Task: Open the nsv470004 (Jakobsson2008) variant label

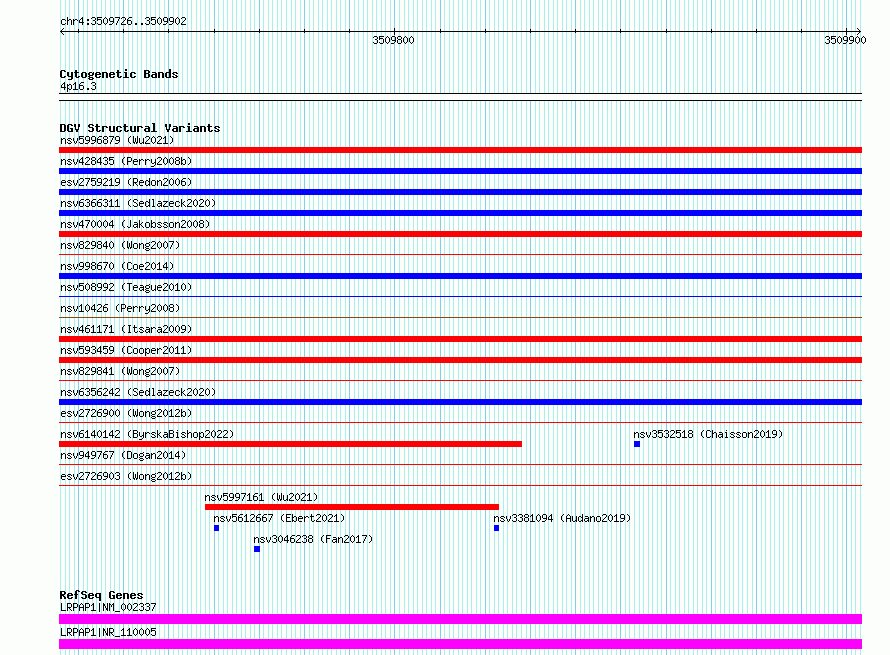Action: tap(135, 224)
